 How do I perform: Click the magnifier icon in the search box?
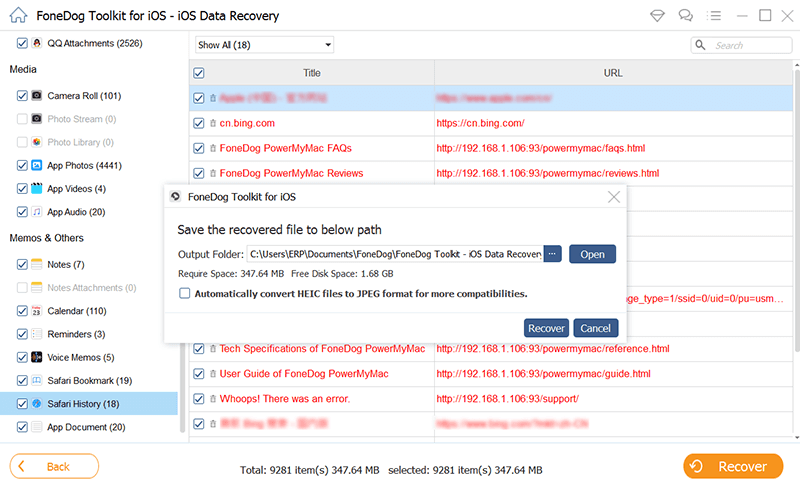[x=701, y=45]
